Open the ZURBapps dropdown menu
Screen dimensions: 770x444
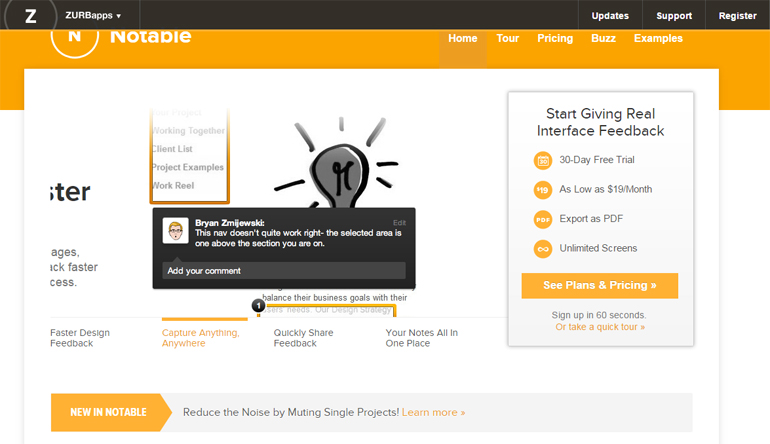click(93, 15)
